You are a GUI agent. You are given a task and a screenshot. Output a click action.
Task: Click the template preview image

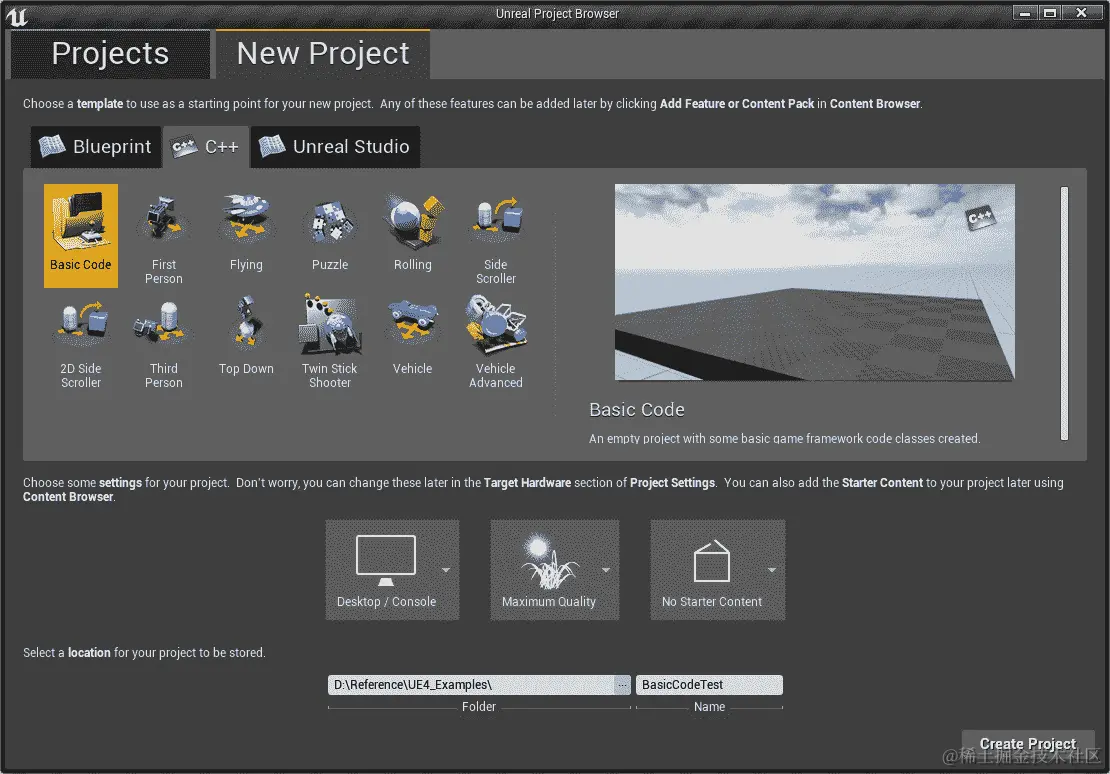[x=815, y=283]
